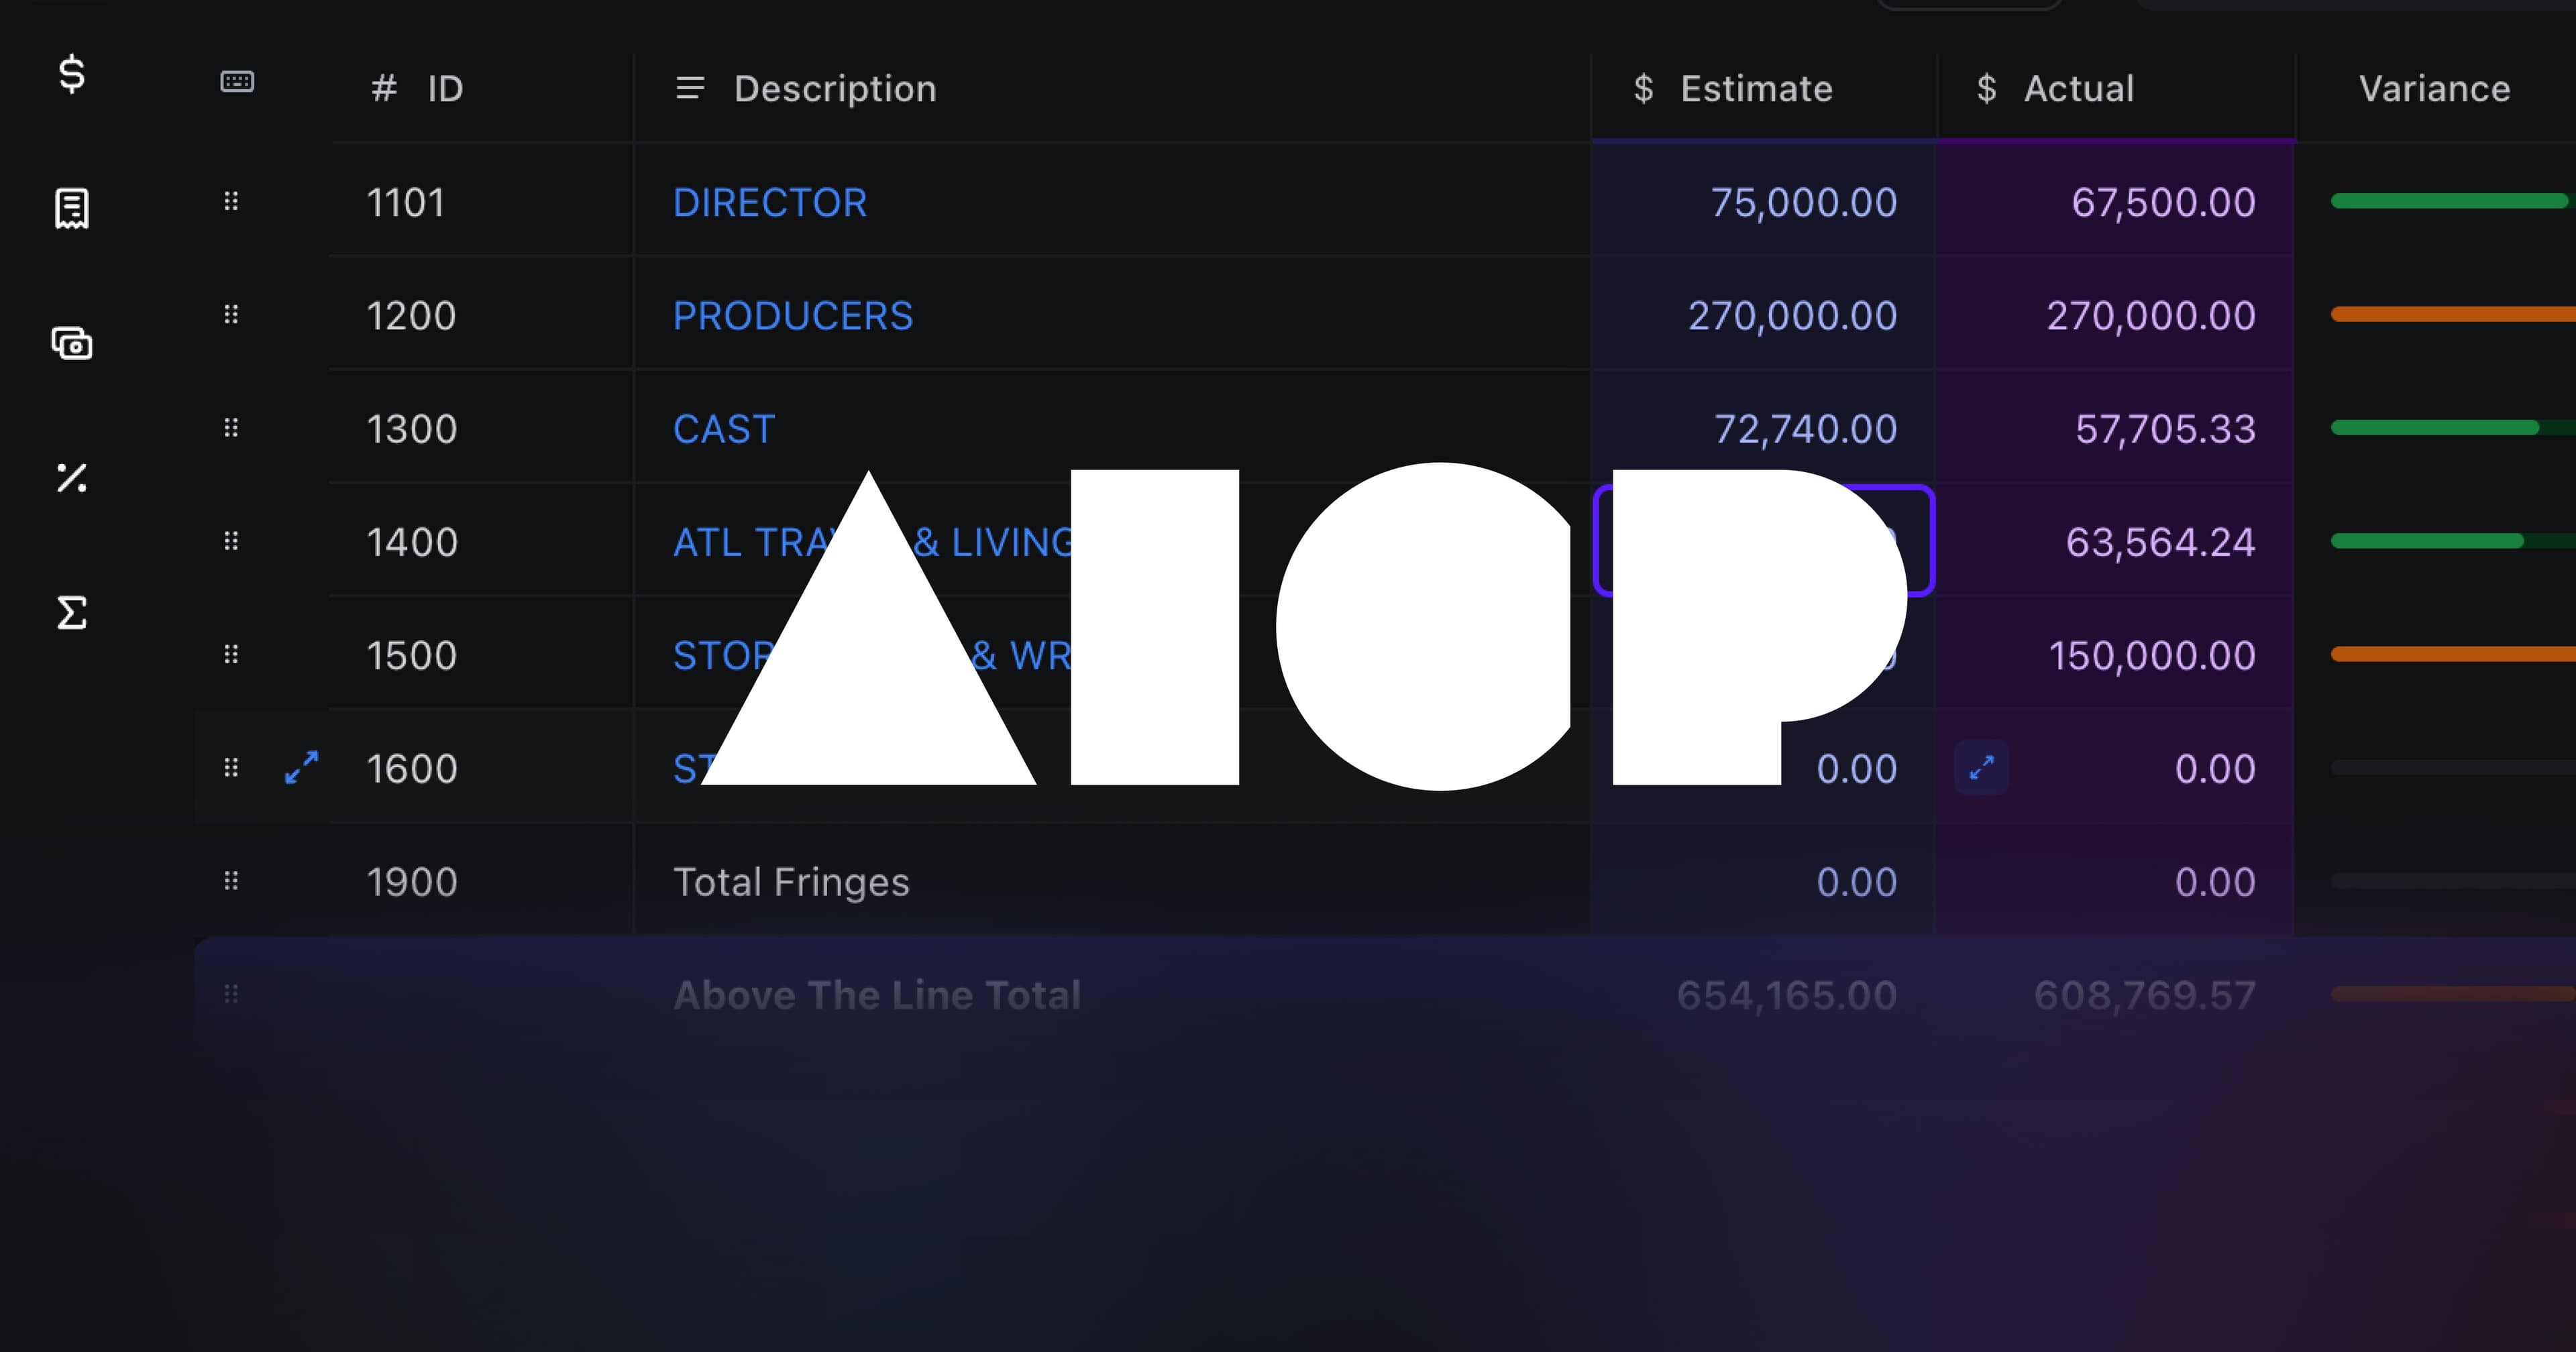
Task: Open keyboard shortcuts via the keyboard icon
Action: 236,82
